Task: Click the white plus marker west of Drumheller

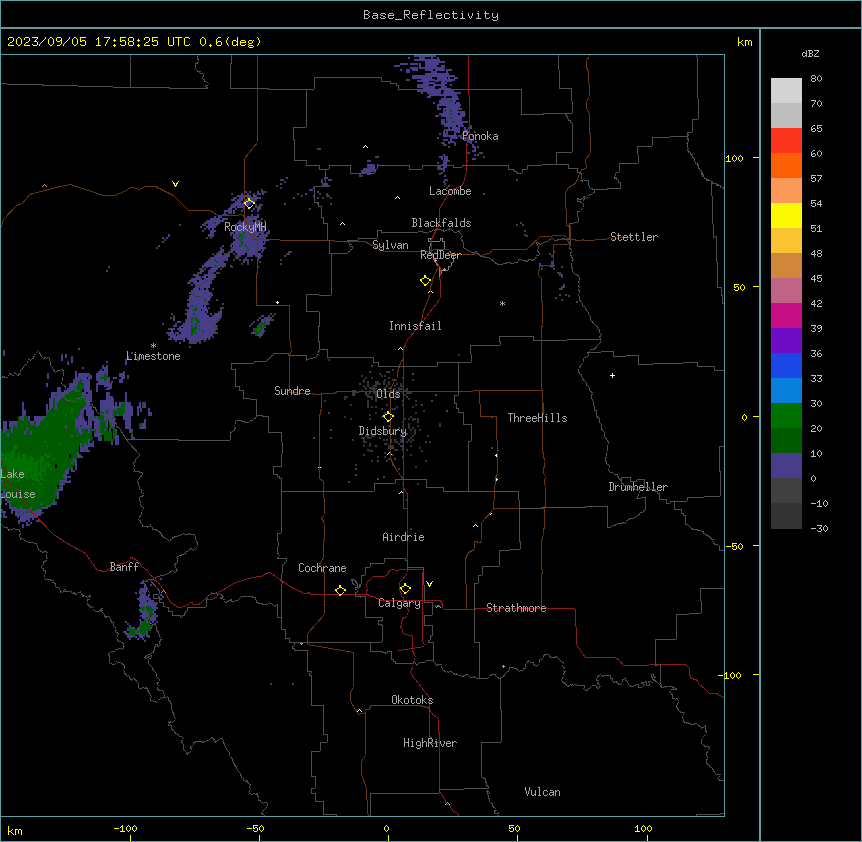Action: pos(612,375)
